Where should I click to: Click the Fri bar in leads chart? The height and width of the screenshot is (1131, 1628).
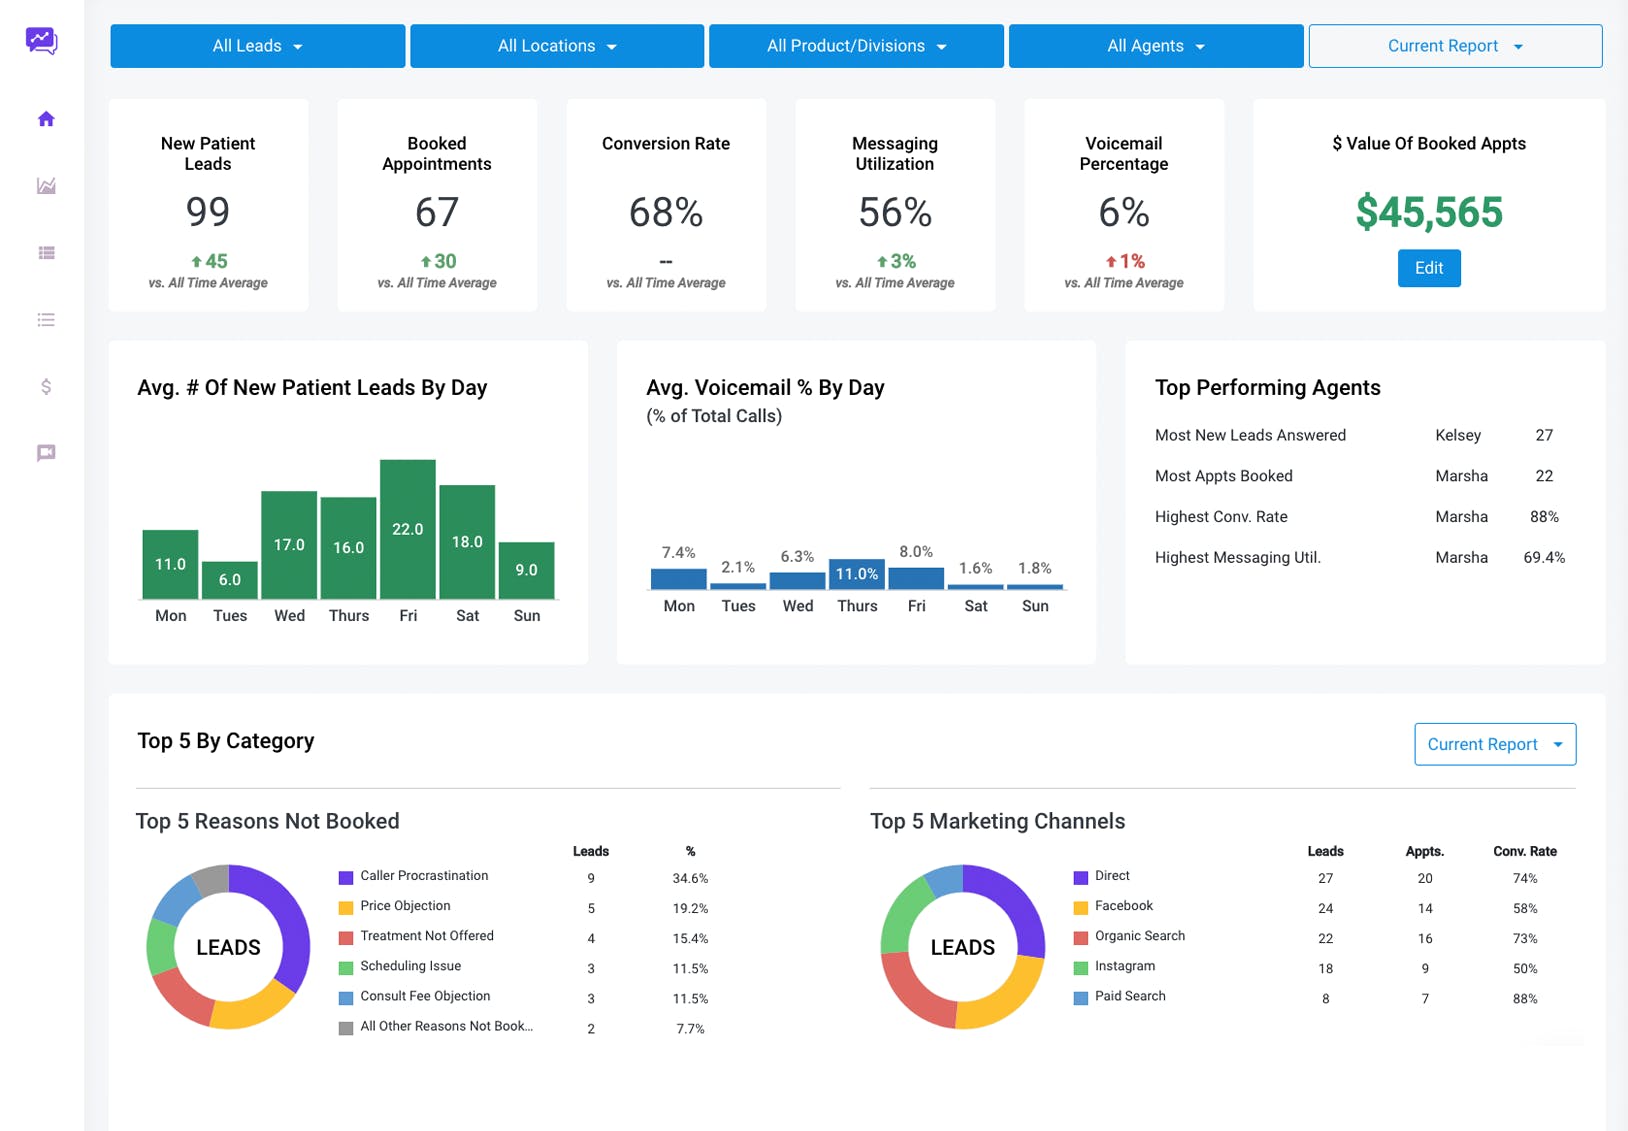408,529
